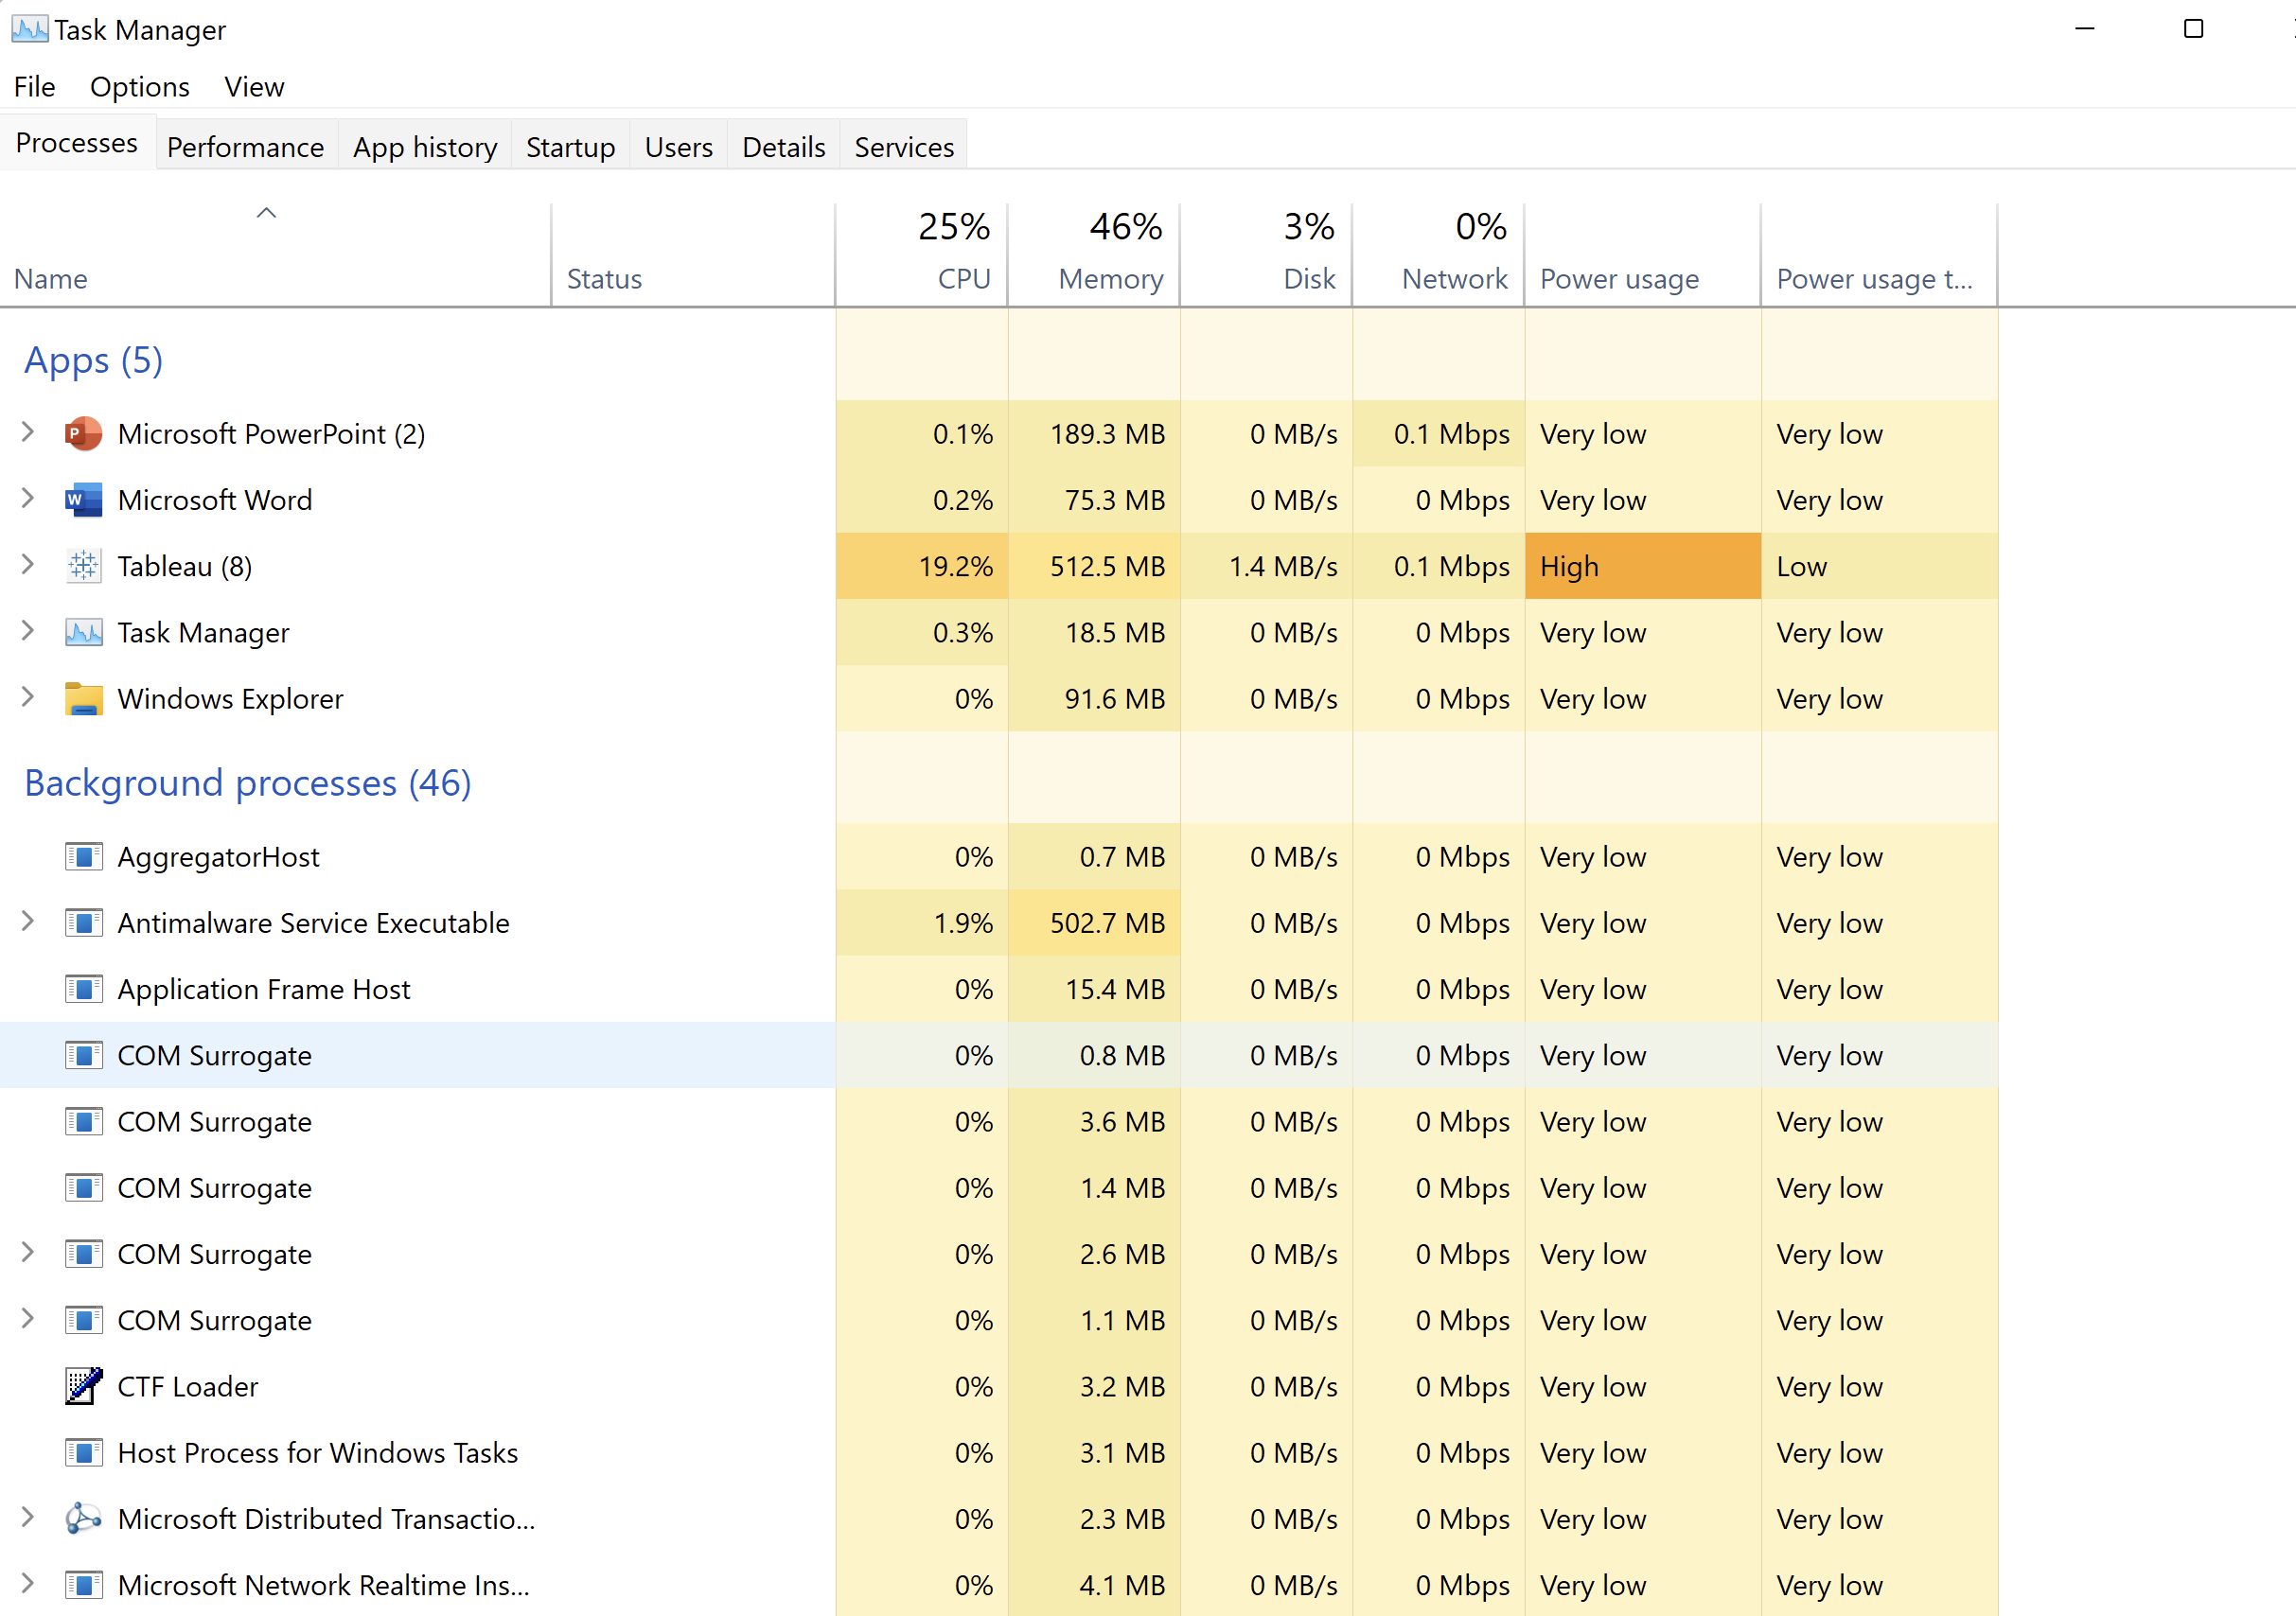2296x1616 pixels.
Task: Click the Tableau app icon
Action: pos(84,566)
